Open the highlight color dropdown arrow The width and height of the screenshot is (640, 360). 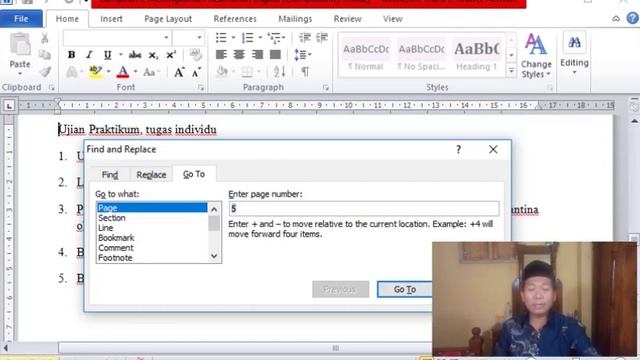[108, 72]
